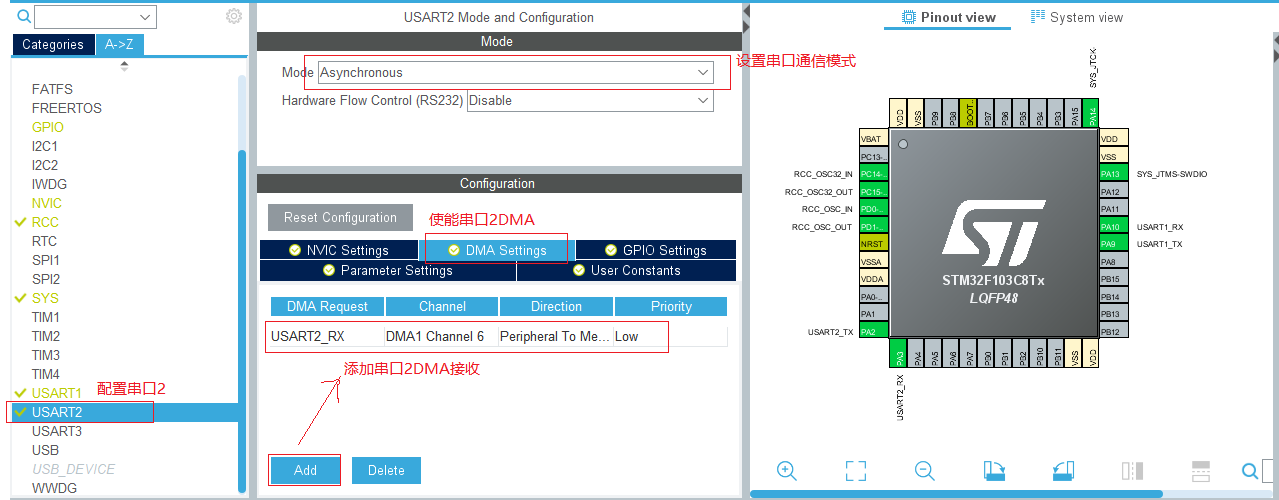Screen dimensions: 1279x500
Task: Select FATFS in the peripheral list
Action: point(52,89)
